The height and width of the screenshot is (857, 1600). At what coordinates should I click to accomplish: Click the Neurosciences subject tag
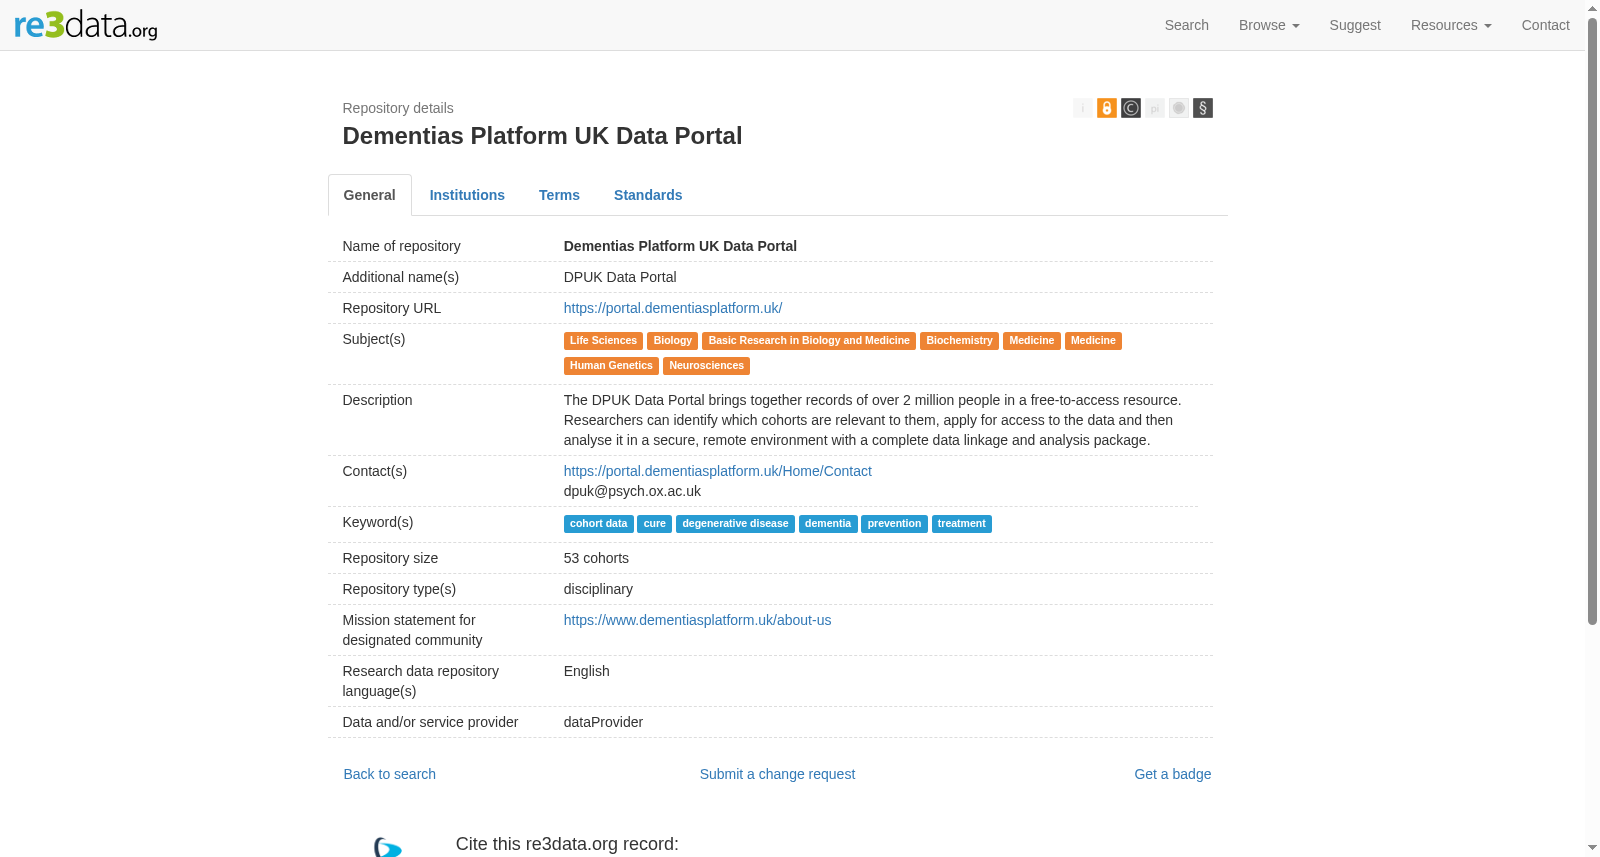pyautogui.click(x=707, y=366)
